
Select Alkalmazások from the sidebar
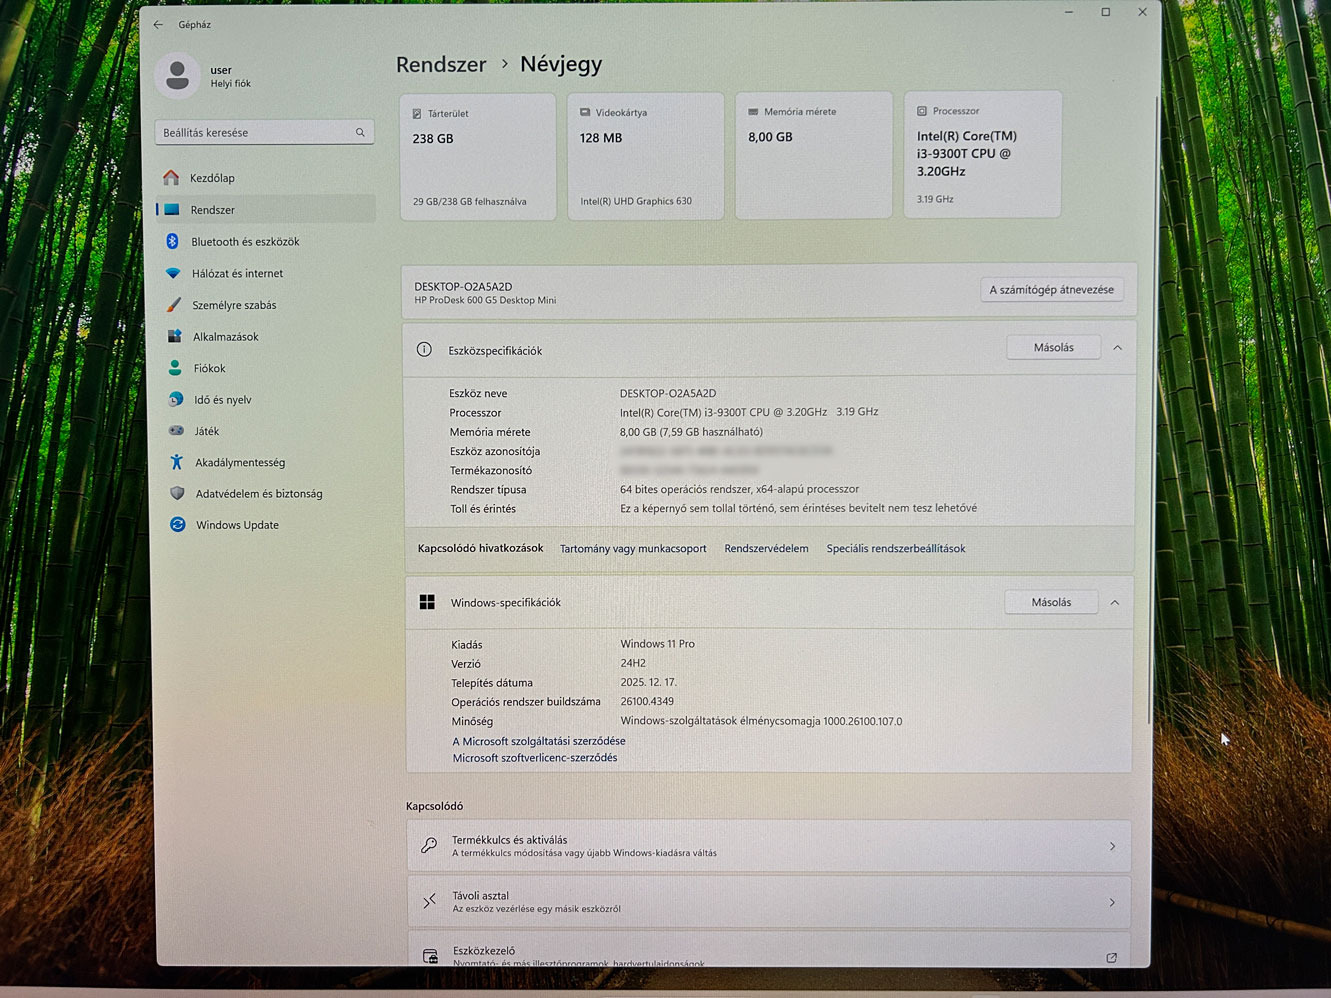[267, 336]
